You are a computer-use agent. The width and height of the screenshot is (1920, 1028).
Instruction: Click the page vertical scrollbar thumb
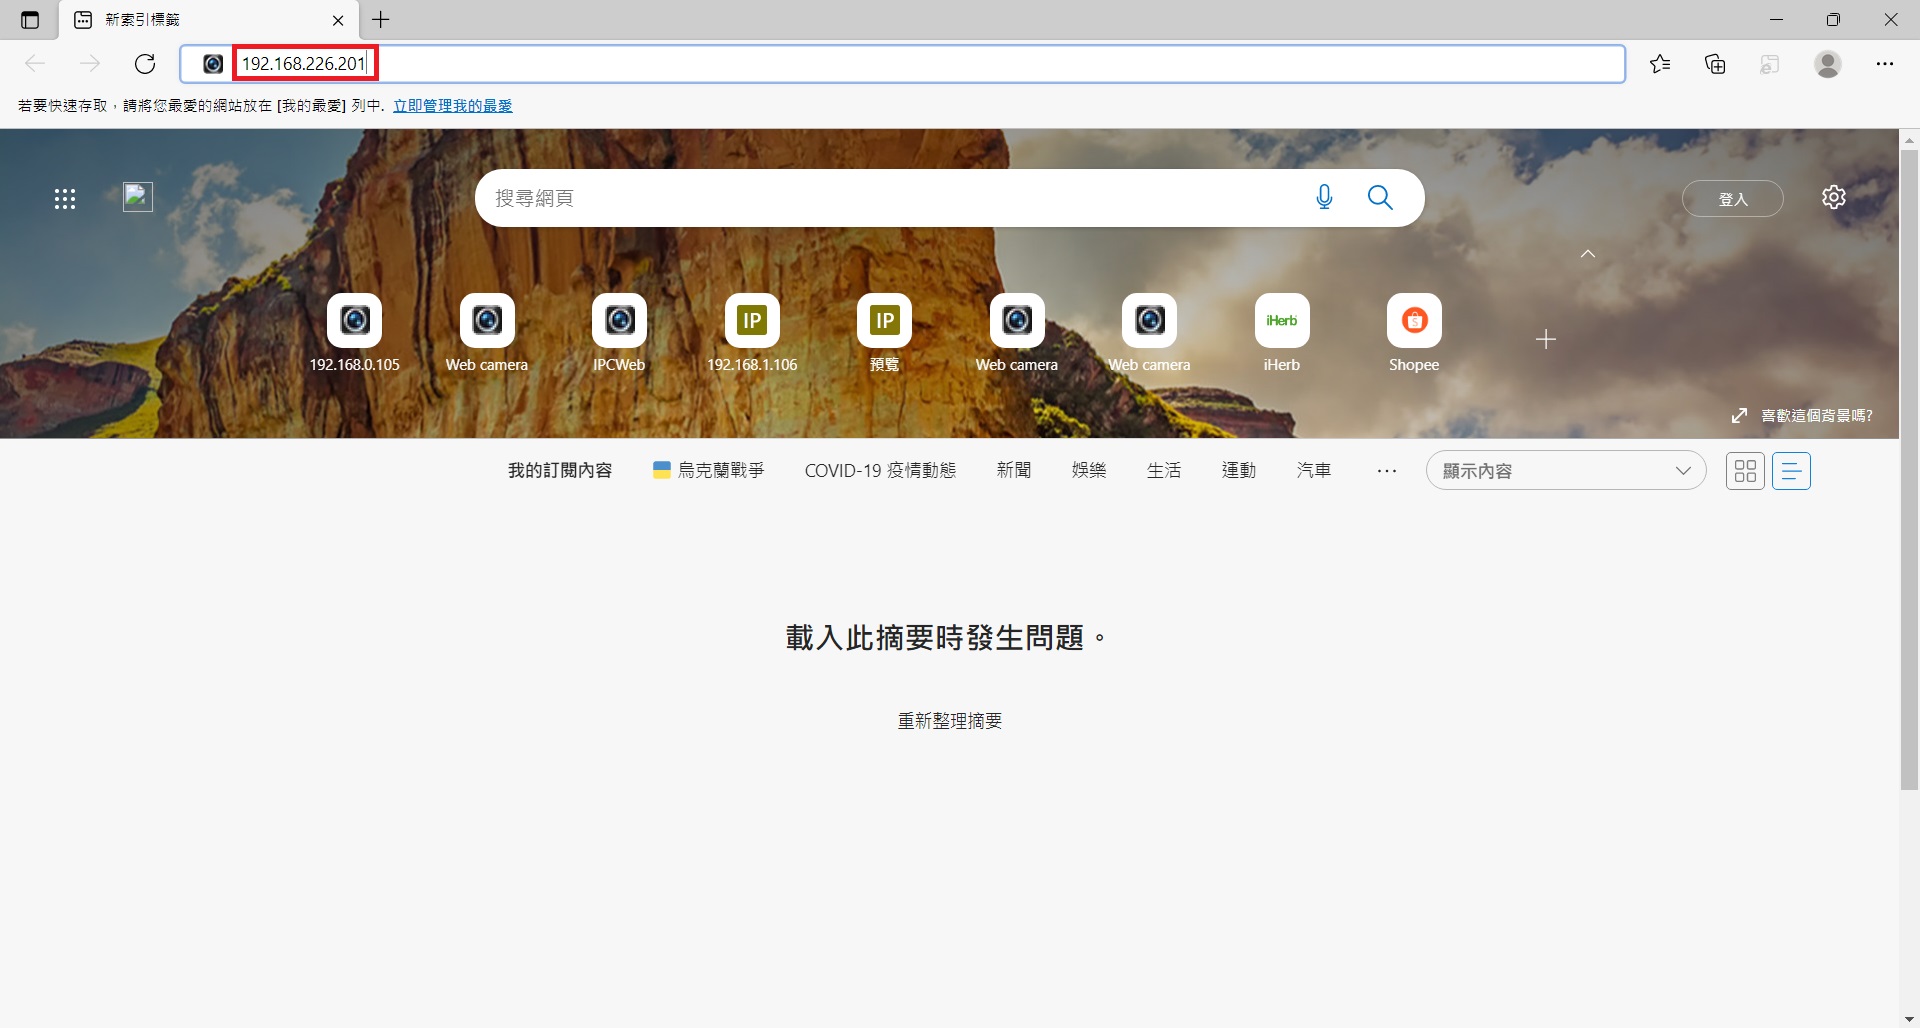[1909, 470]
